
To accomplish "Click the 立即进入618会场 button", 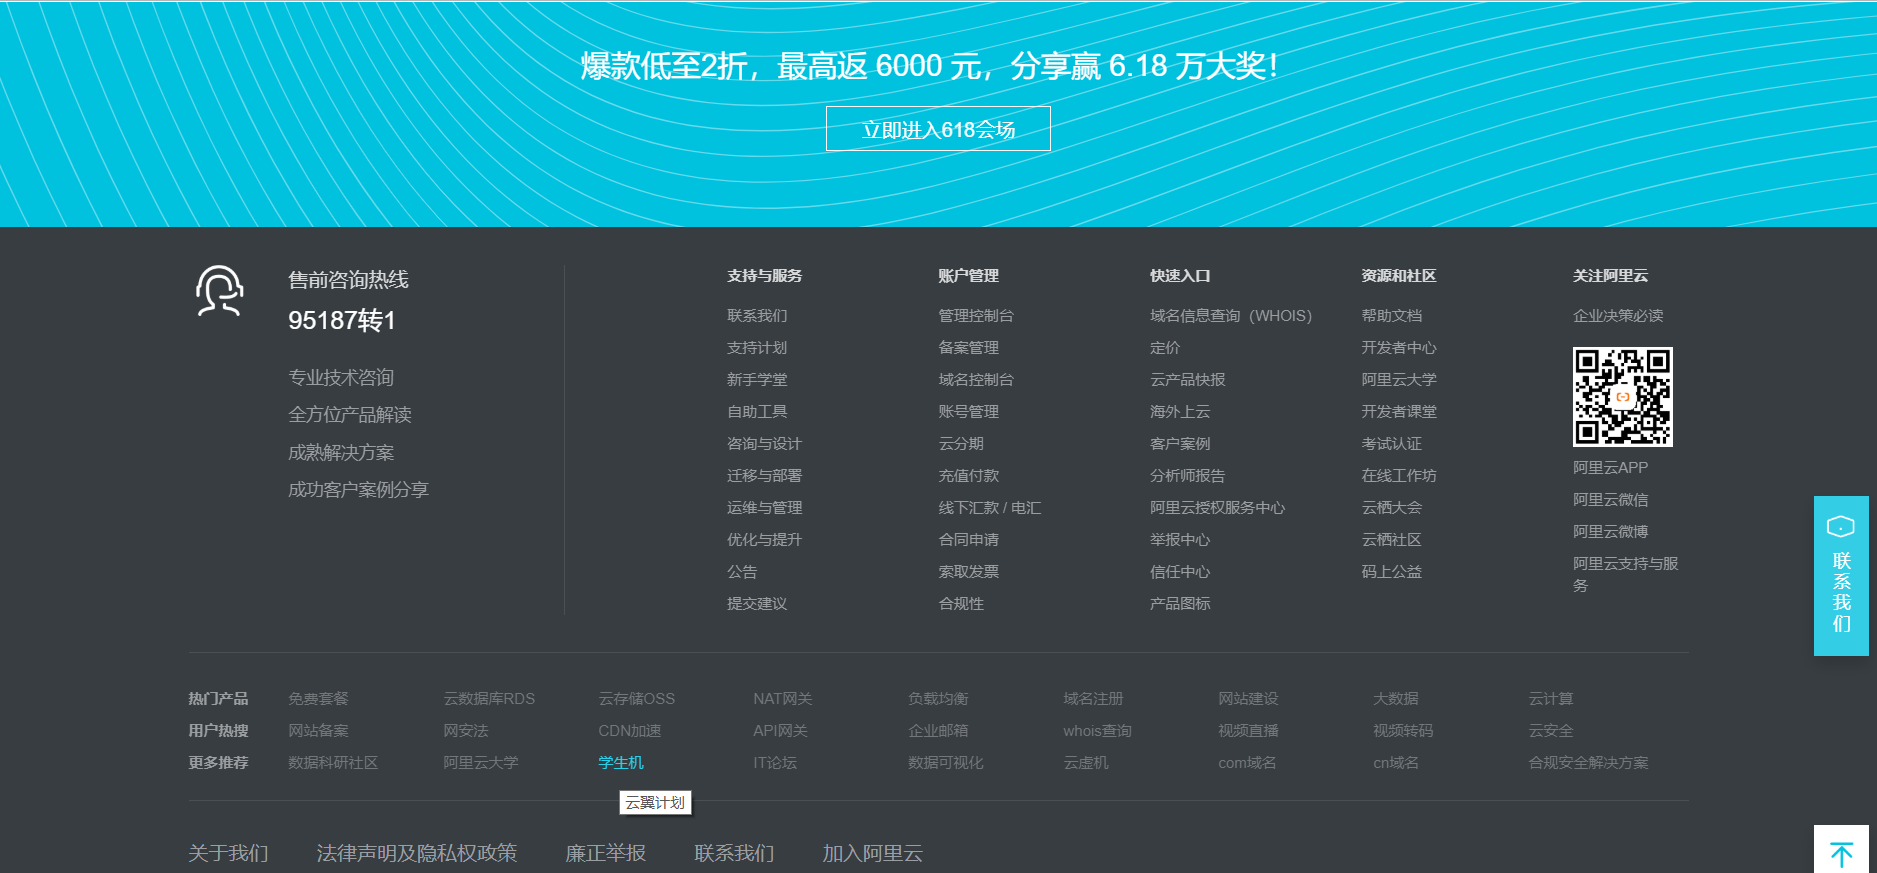I will click(938, 129).
